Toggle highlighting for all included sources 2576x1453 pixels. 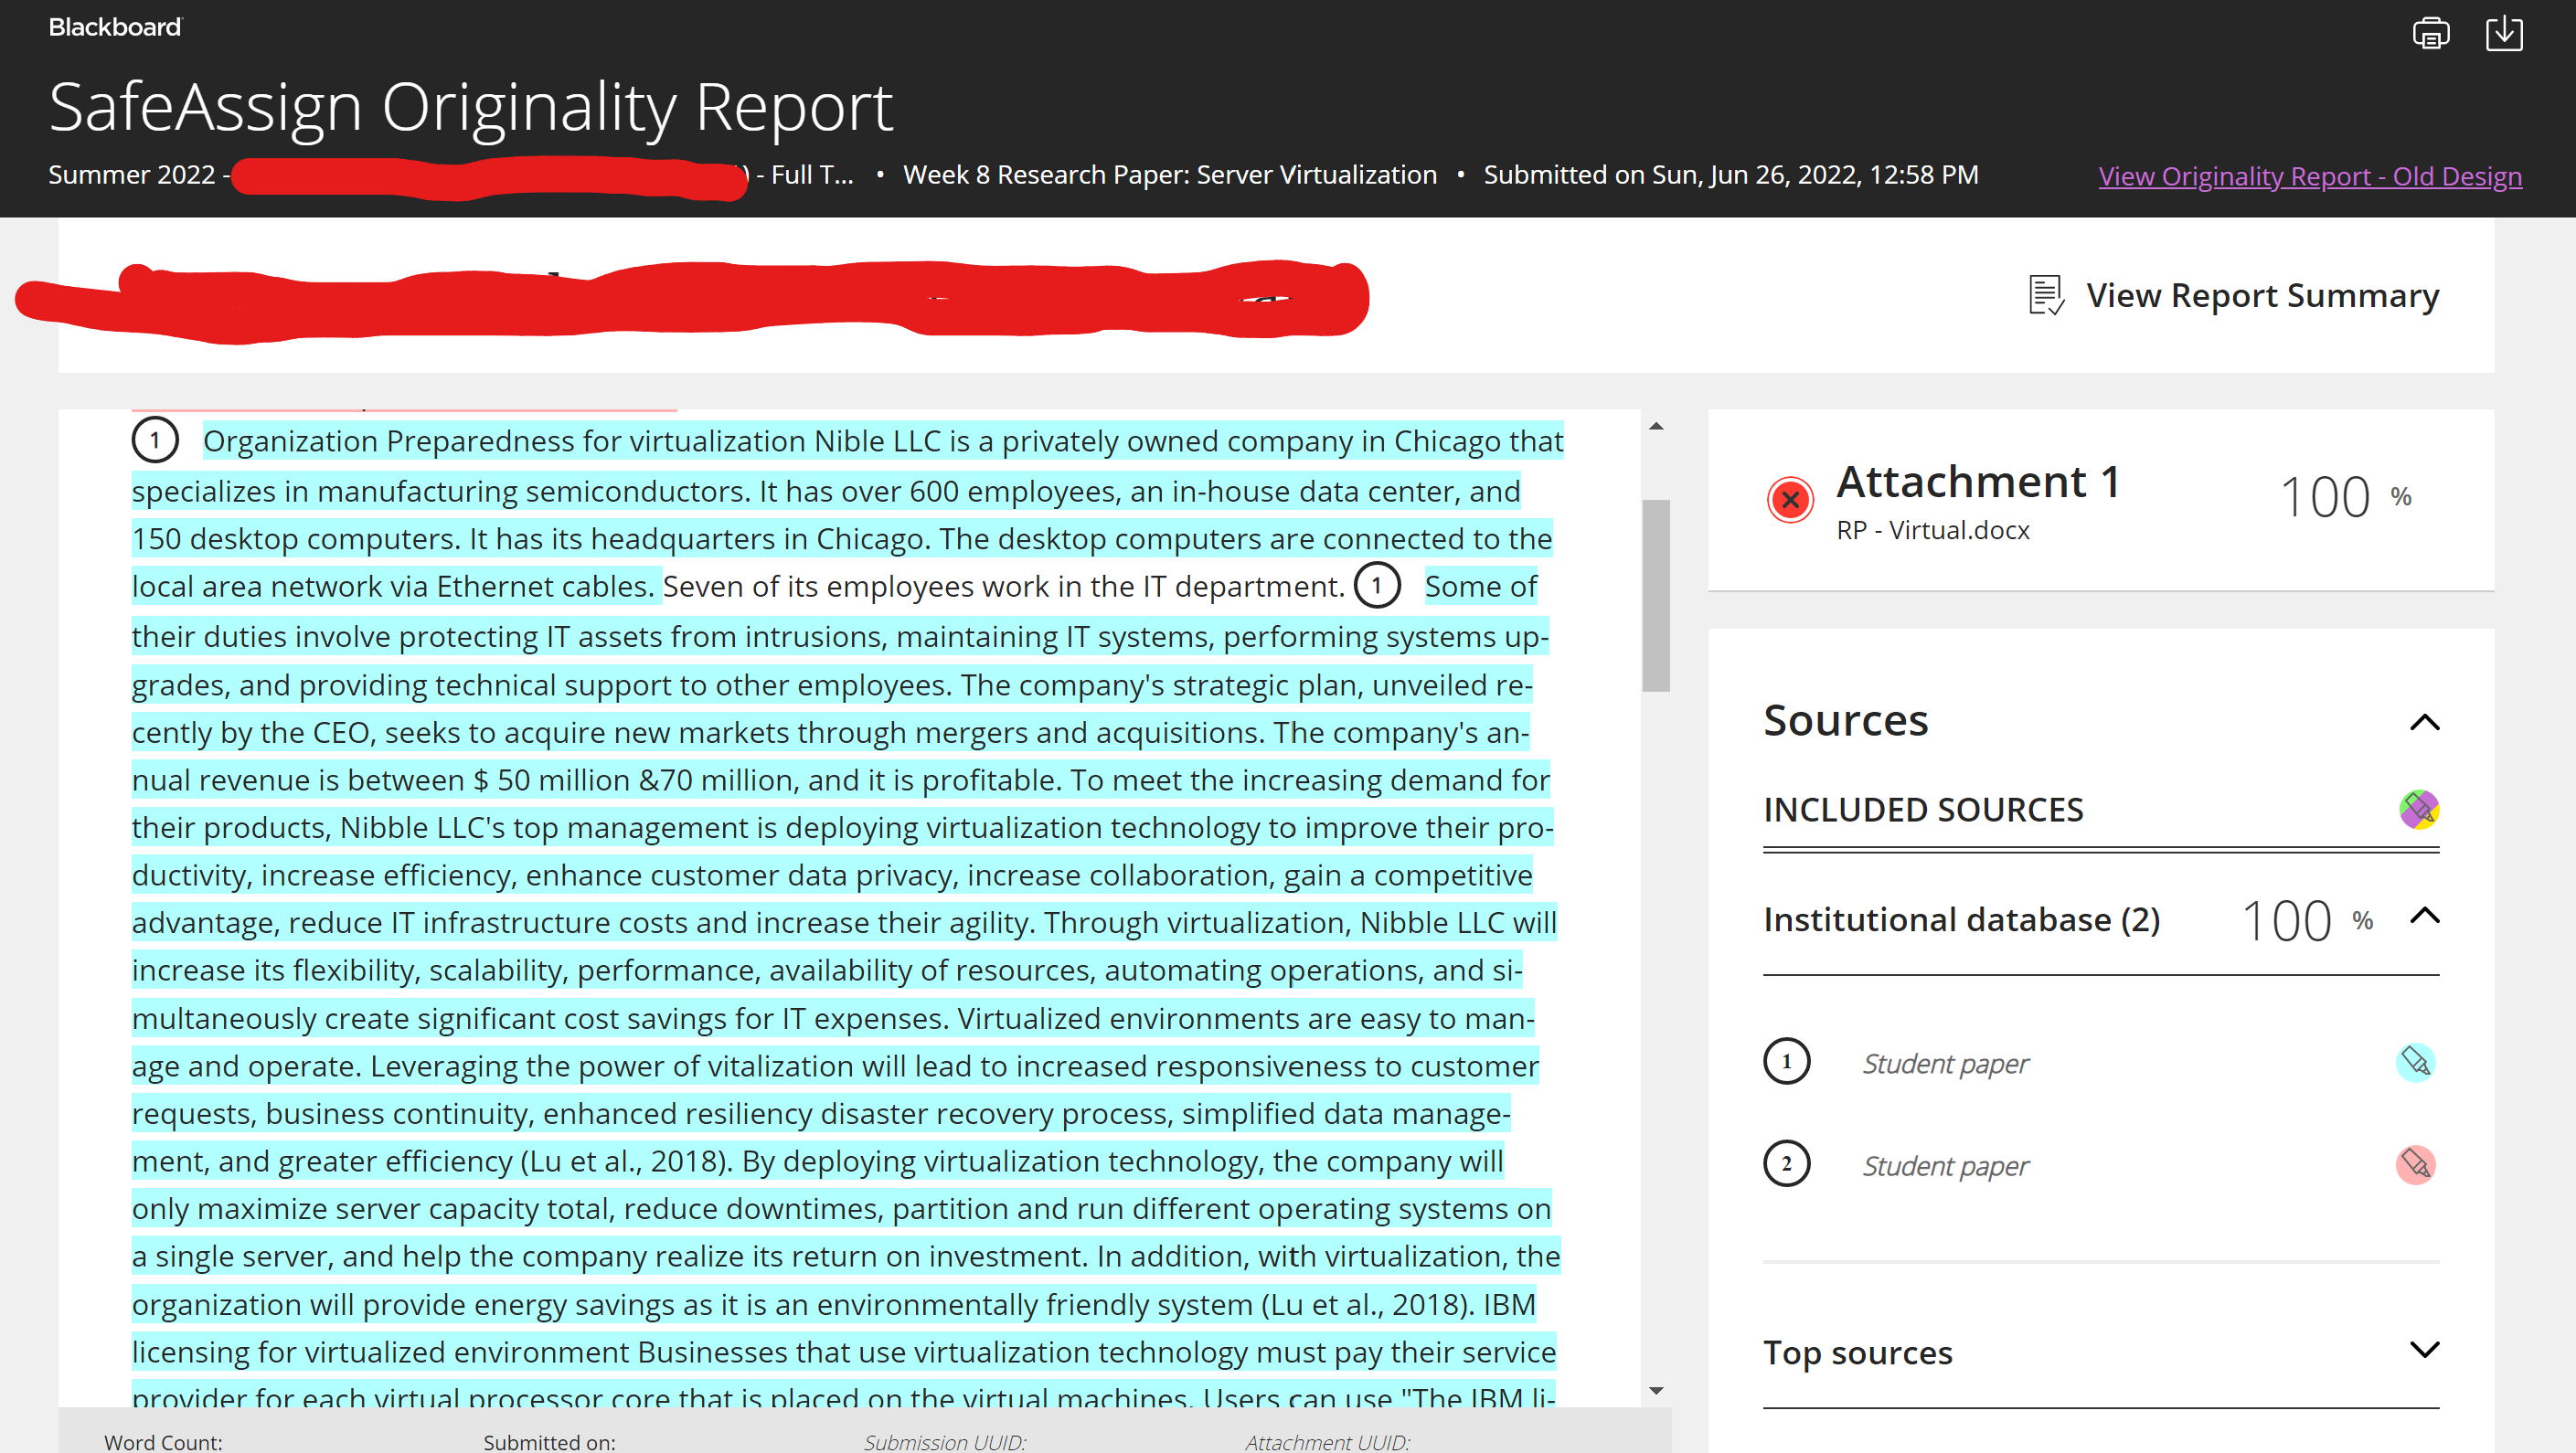tap(2418, 809)
